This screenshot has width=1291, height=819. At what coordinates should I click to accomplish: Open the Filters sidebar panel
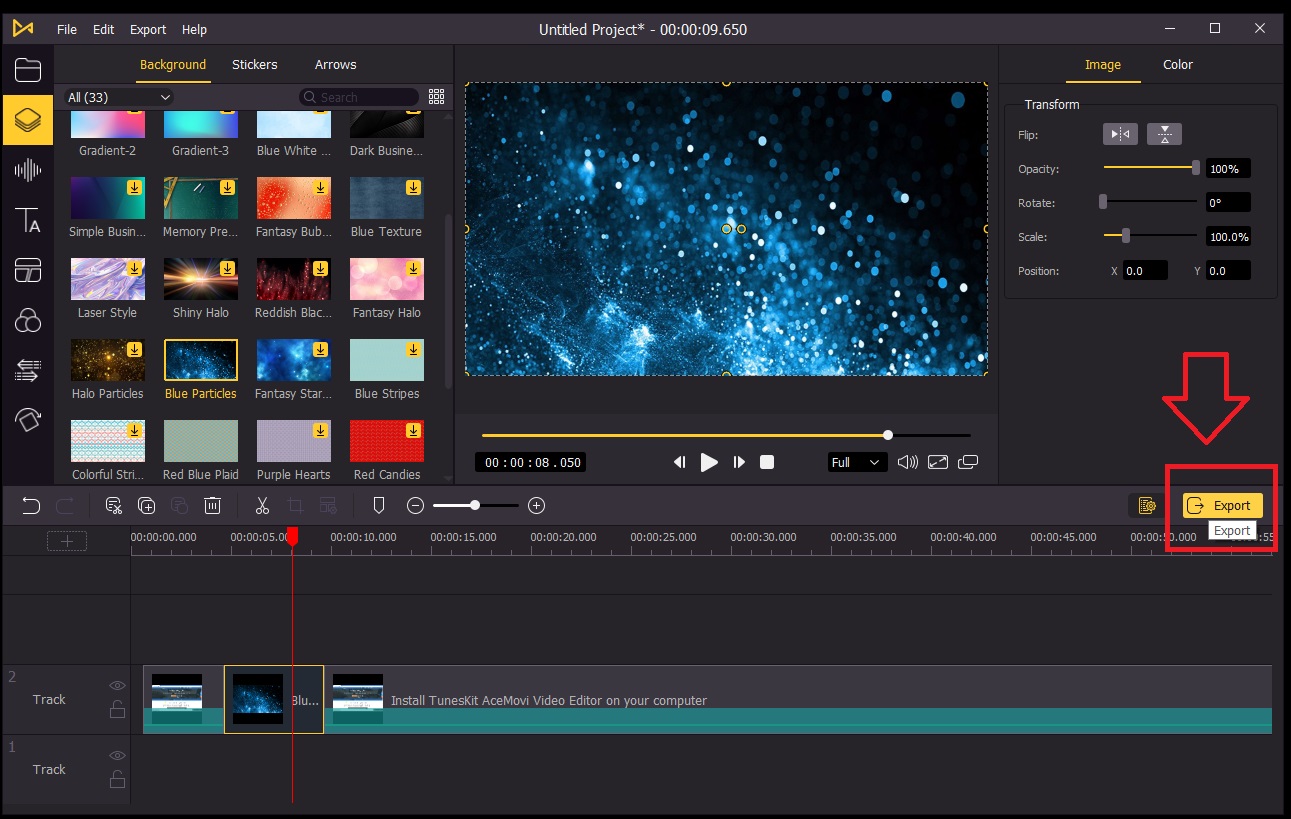coord(27,320)
